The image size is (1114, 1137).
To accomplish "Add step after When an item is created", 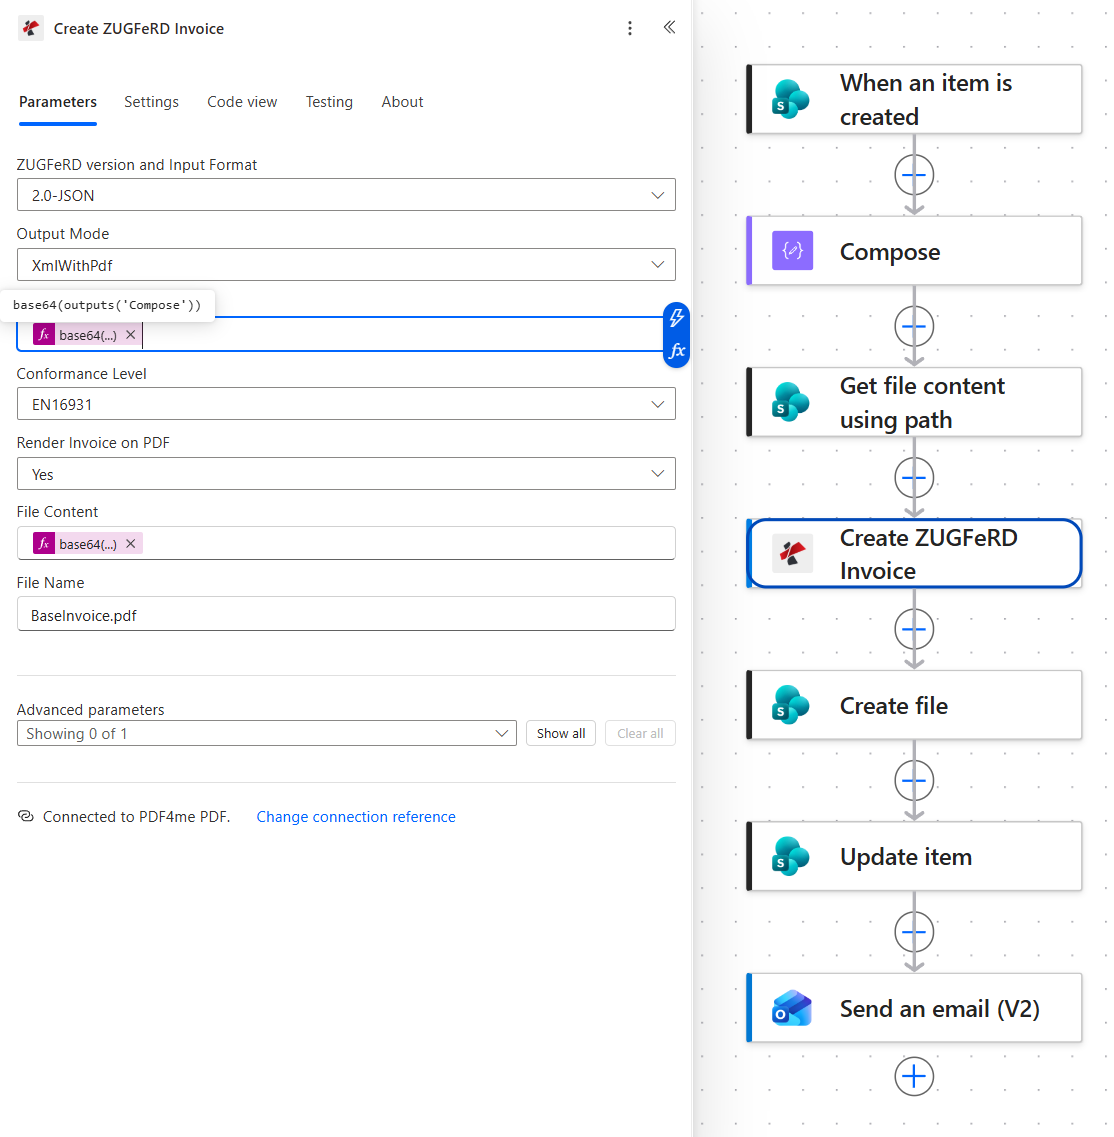I will tap(914, 175).
